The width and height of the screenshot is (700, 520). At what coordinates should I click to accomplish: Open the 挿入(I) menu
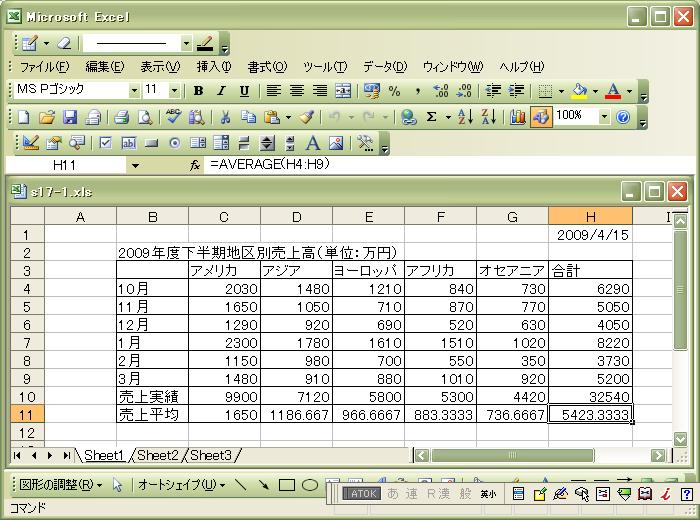(x=214, y=67)
